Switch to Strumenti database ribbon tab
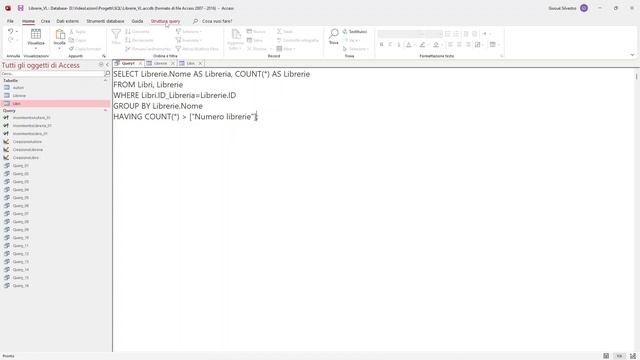The image size is (640, 360). 105,21
